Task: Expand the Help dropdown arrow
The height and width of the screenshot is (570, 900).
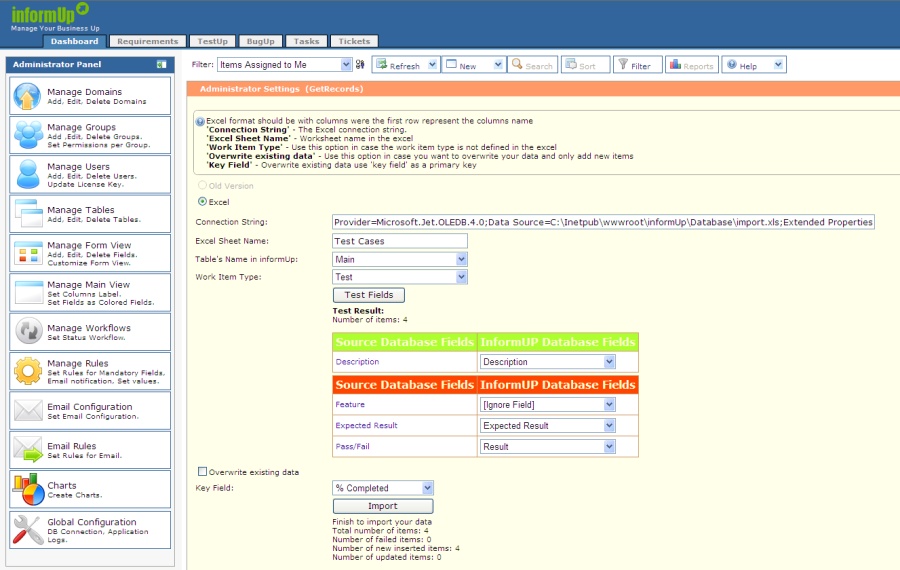Action: tap(778, 64)
